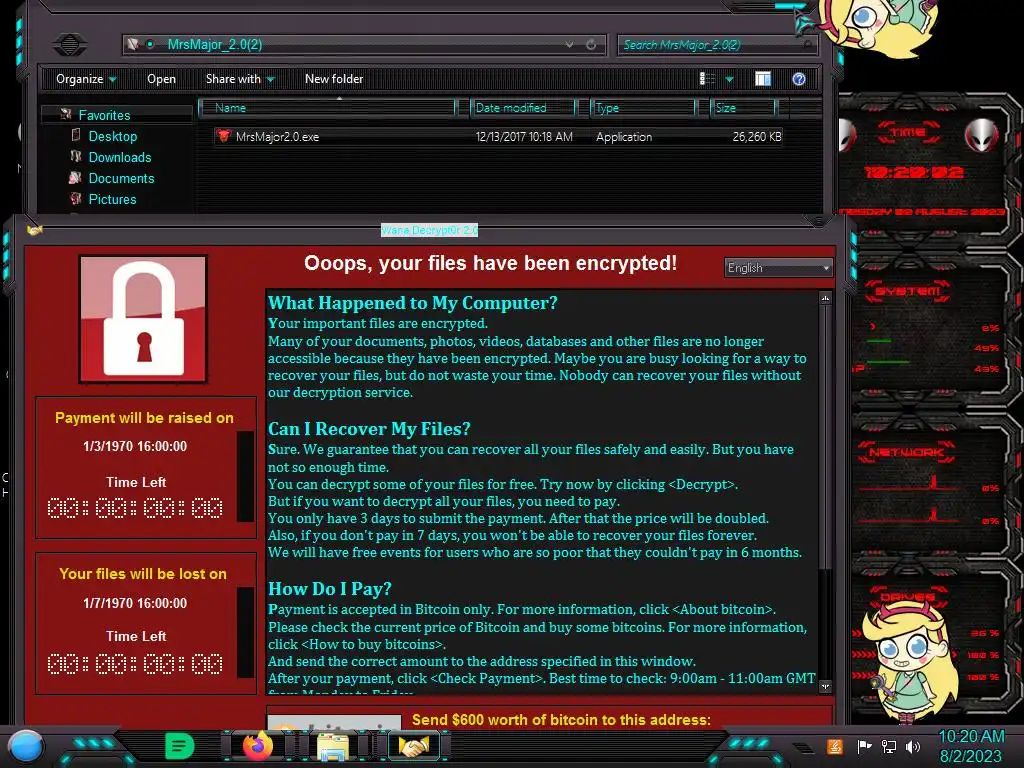
Task: Click 'Can I Recover My Files?' heading
Action: 369,429
